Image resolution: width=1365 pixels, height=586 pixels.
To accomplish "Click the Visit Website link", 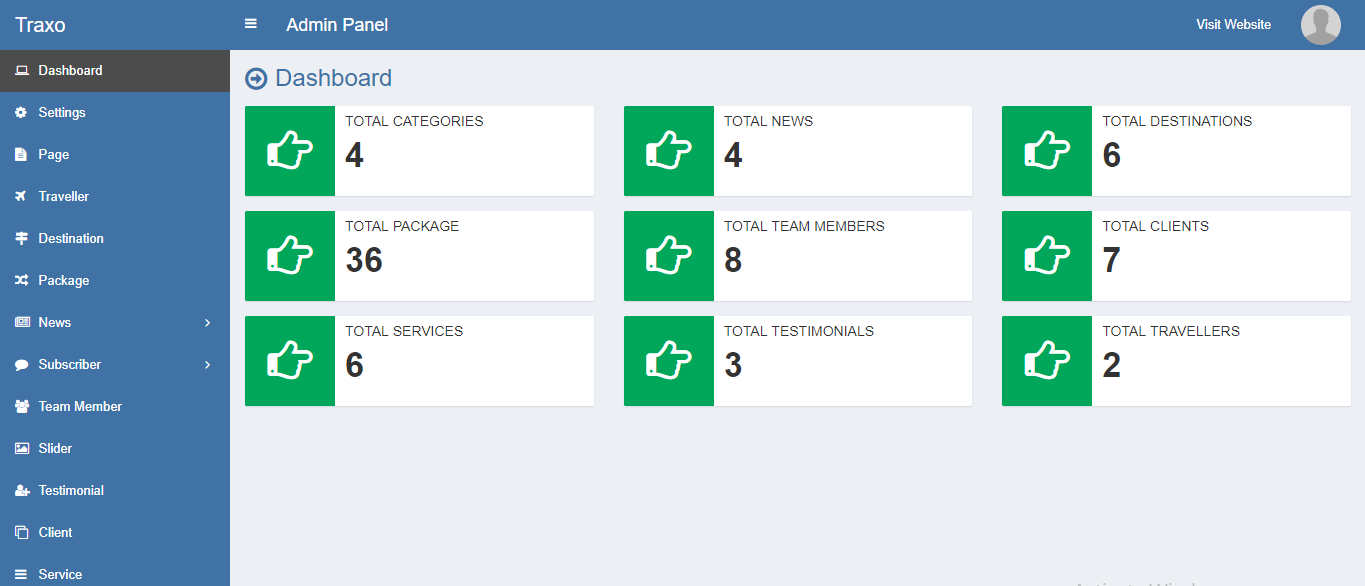I will (1233, 25).
